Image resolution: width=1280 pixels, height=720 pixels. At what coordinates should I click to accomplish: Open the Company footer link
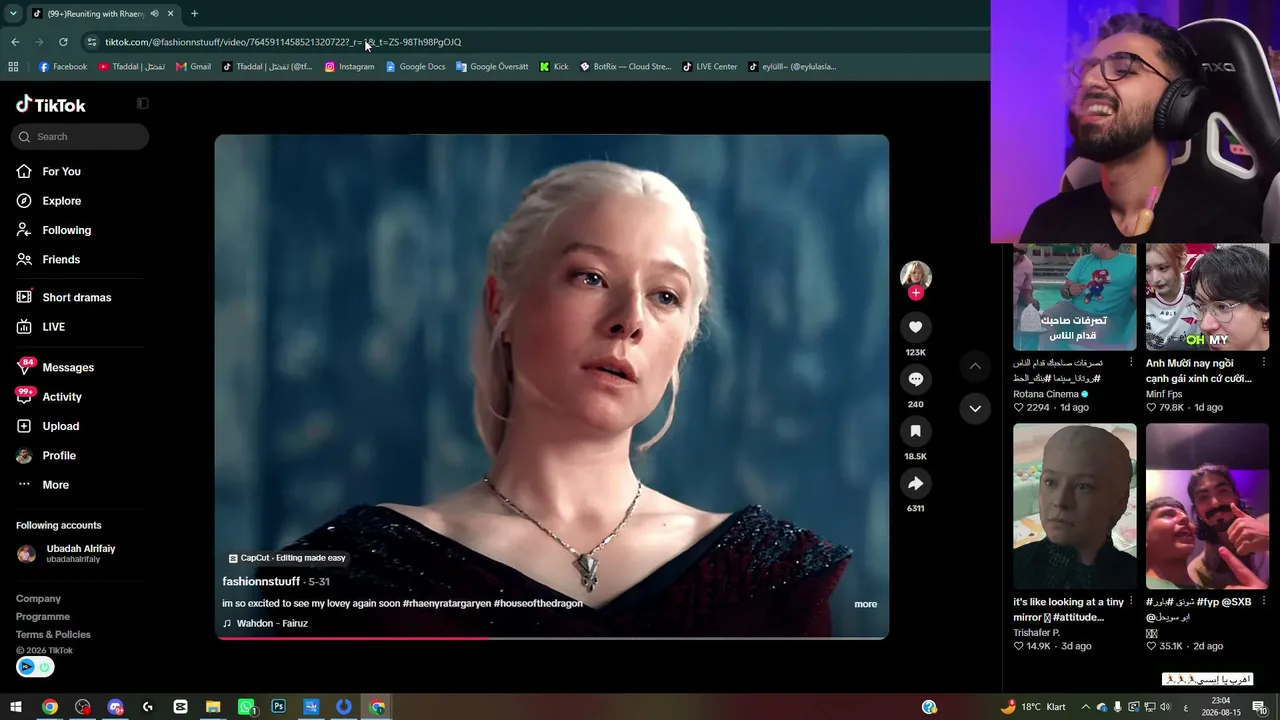pos(38,599)
